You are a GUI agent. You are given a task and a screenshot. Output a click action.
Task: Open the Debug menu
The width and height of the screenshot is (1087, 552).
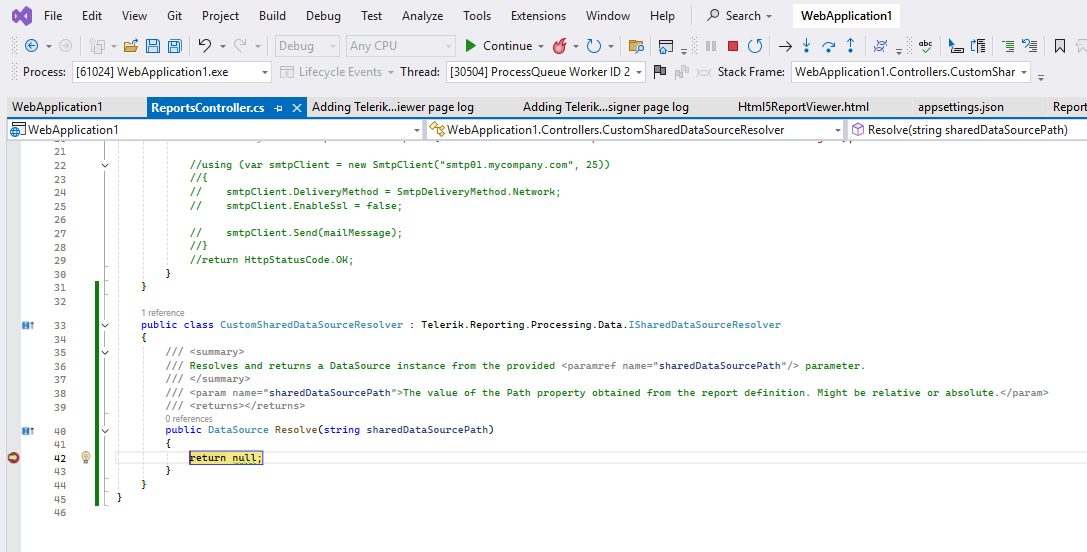[322, 16]
